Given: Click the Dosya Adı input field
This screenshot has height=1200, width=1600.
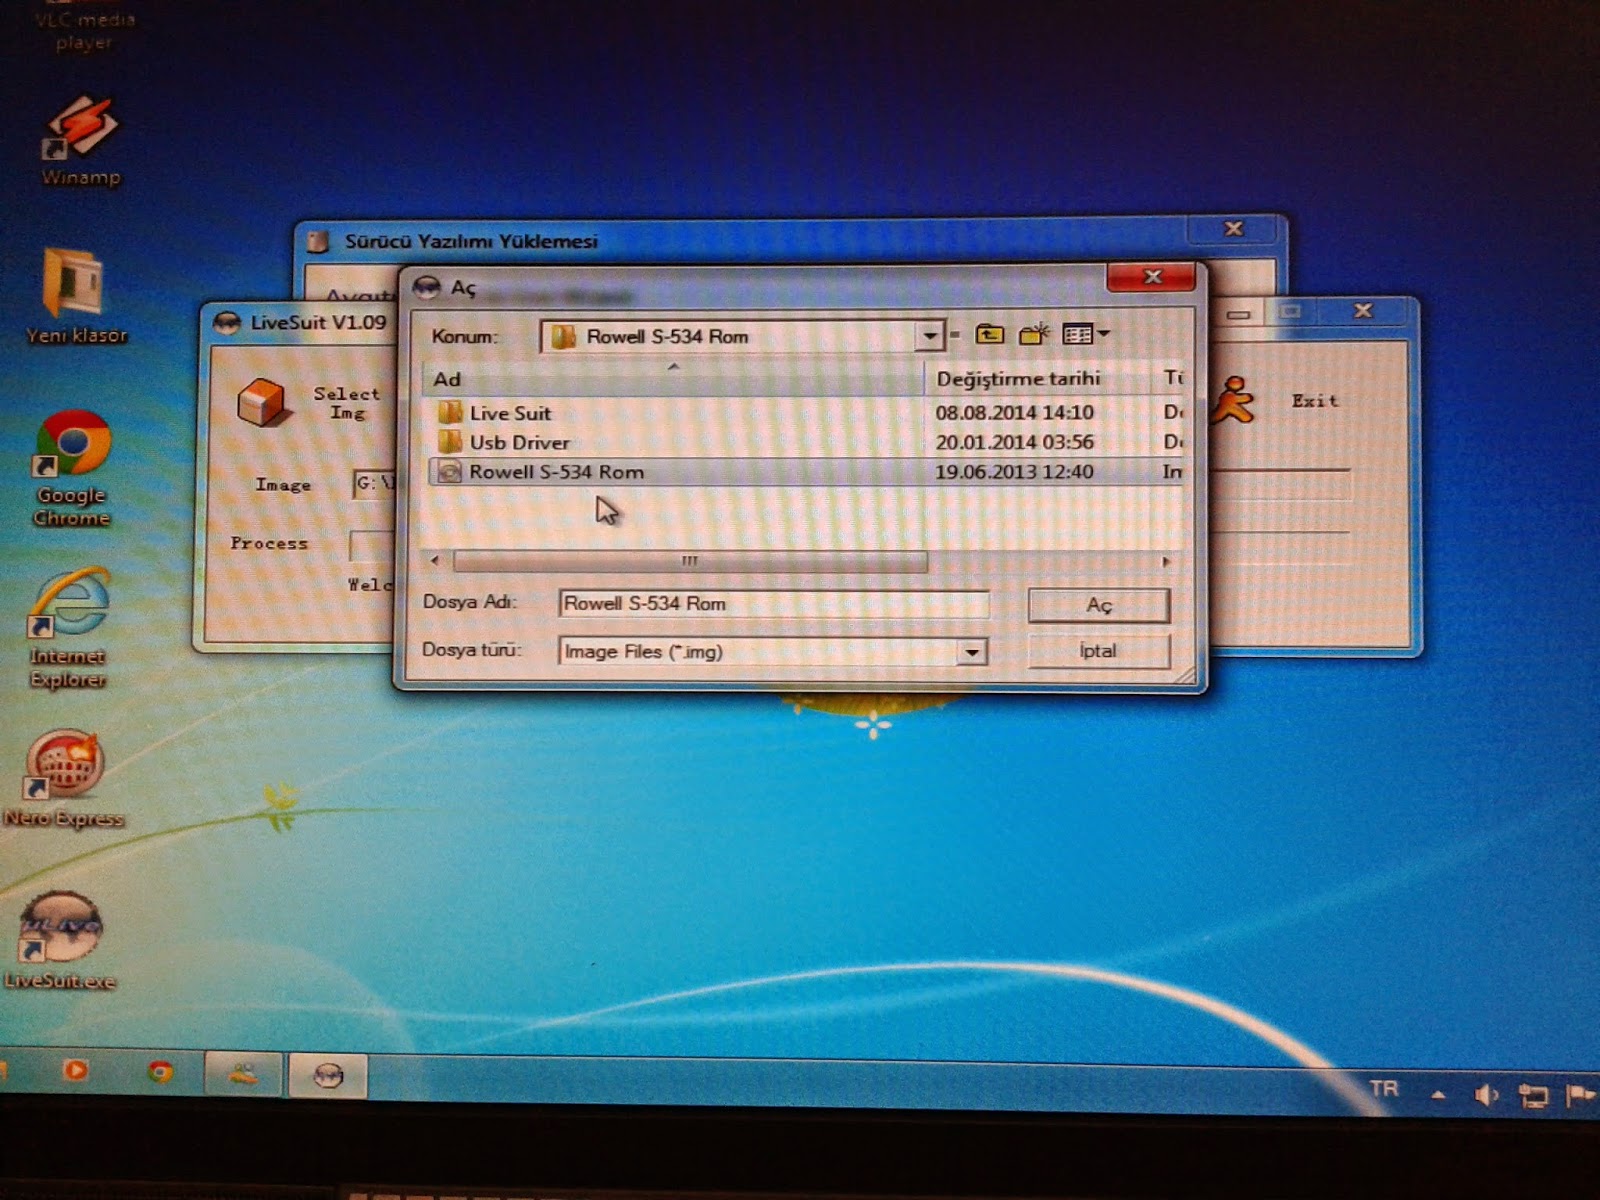Looking at the screenshot, I should coord(773,603).
